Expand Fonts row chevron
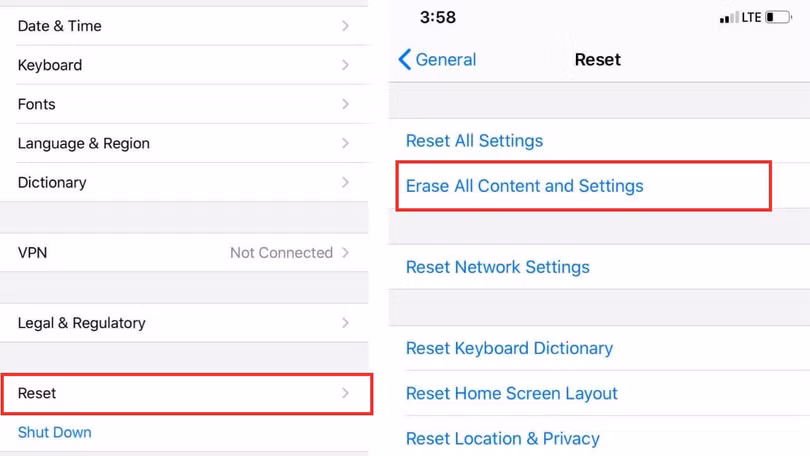The height and width of the screenshot is (456, 810). (345, 104)
